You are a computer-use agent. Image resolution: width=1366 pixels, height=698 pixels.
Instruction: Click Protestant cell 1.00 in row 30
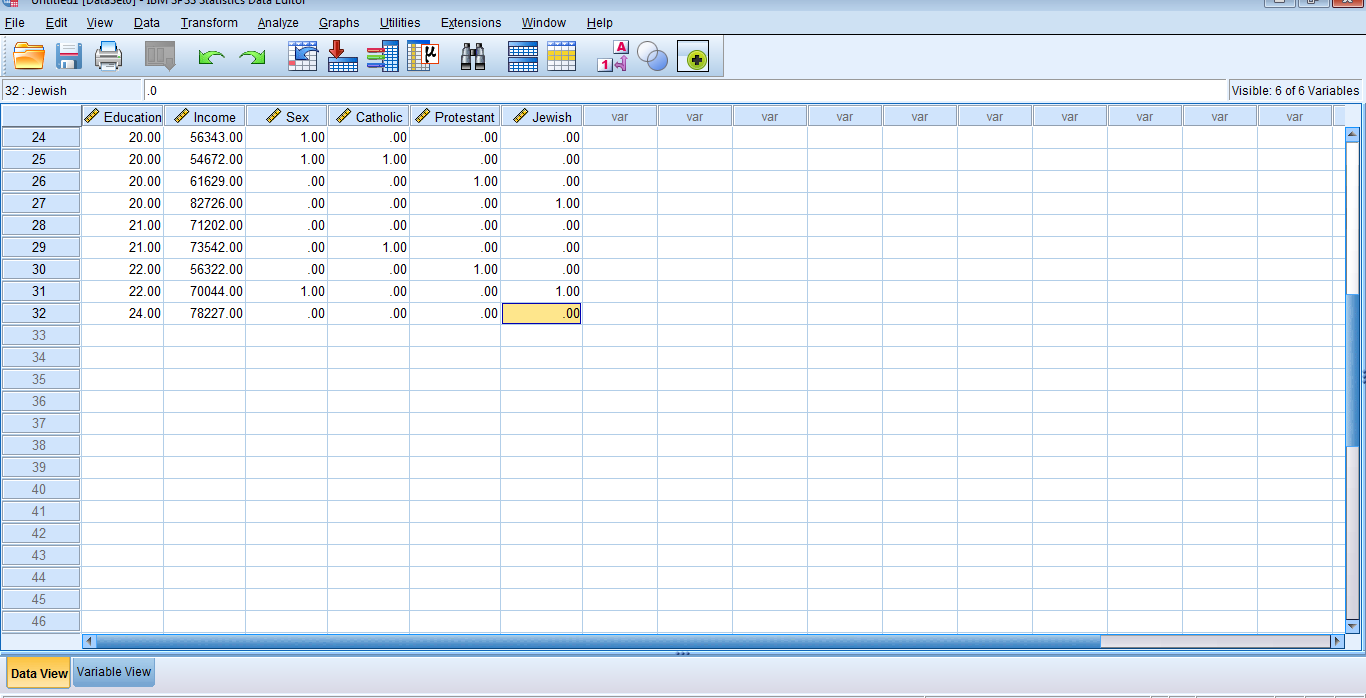[x=455, y=269]
